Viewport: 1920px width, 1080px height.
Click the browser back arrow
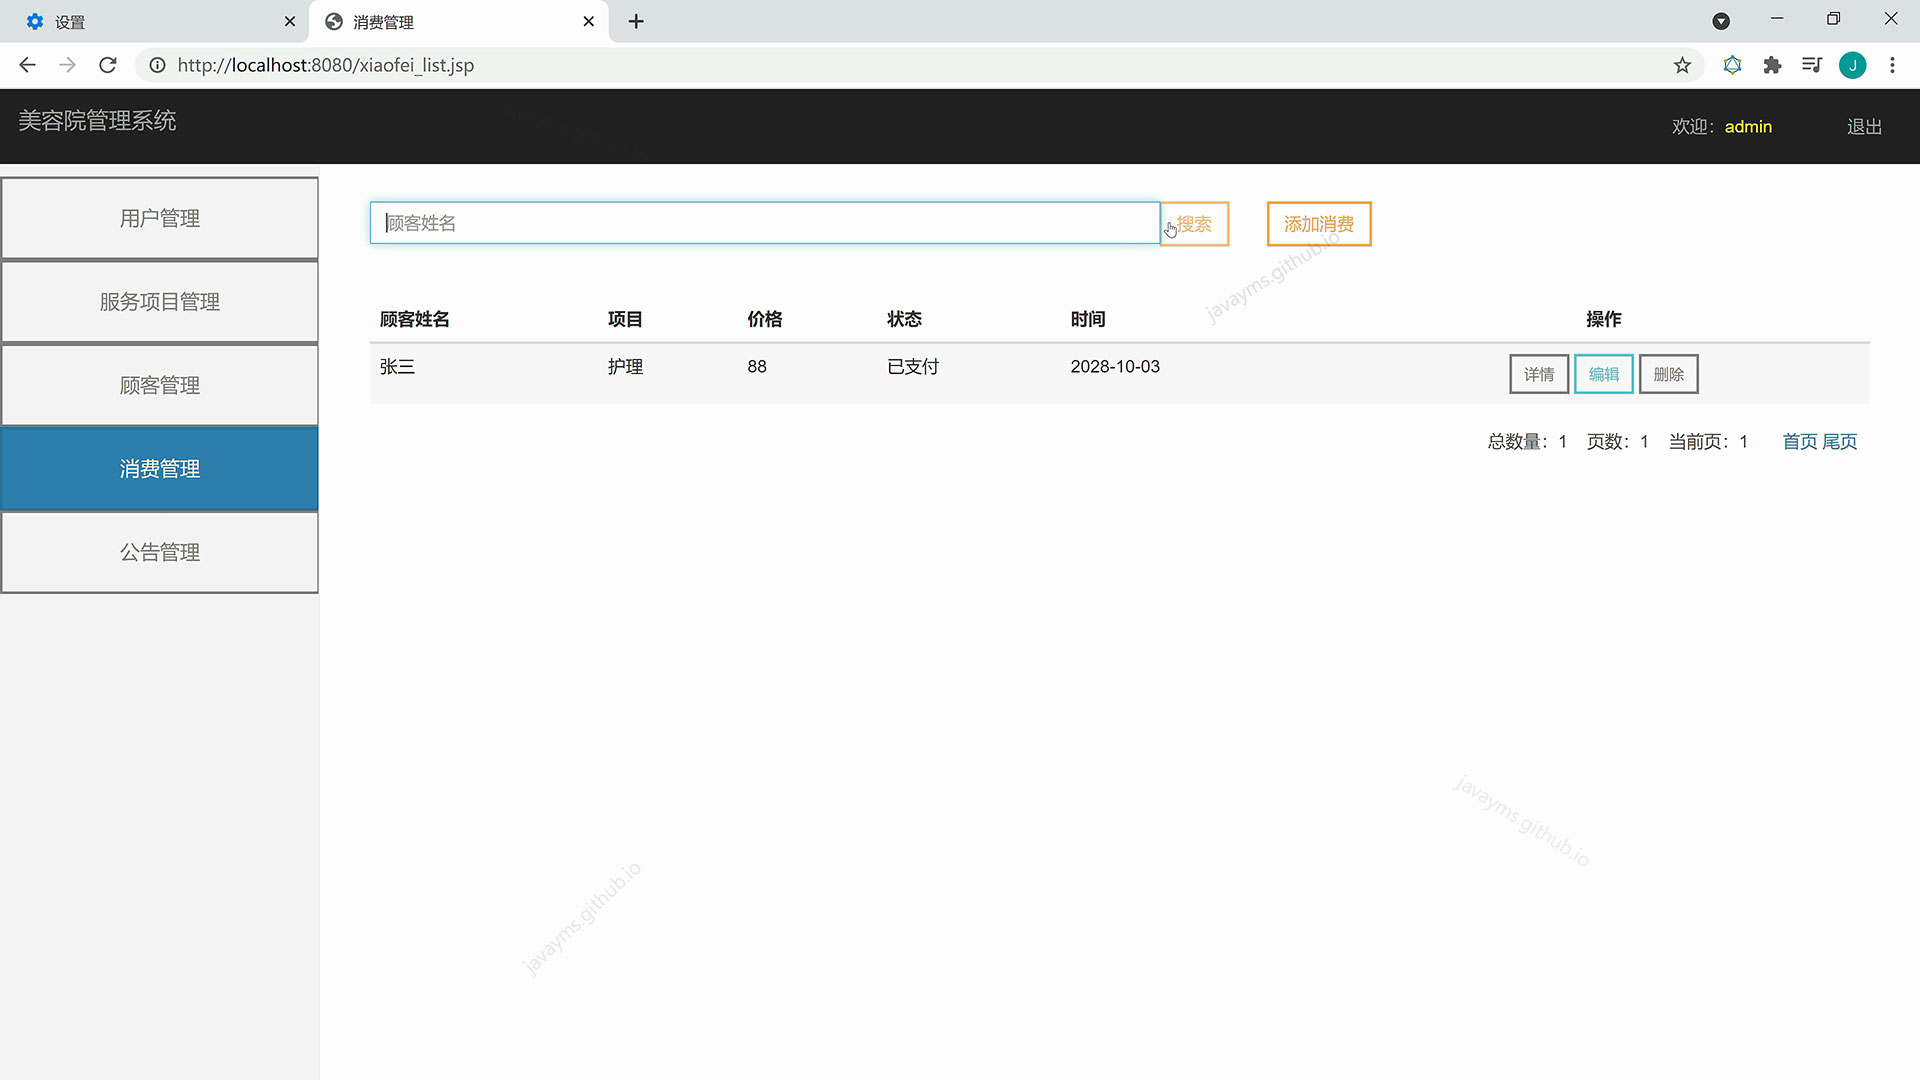(x=27, y=65)
